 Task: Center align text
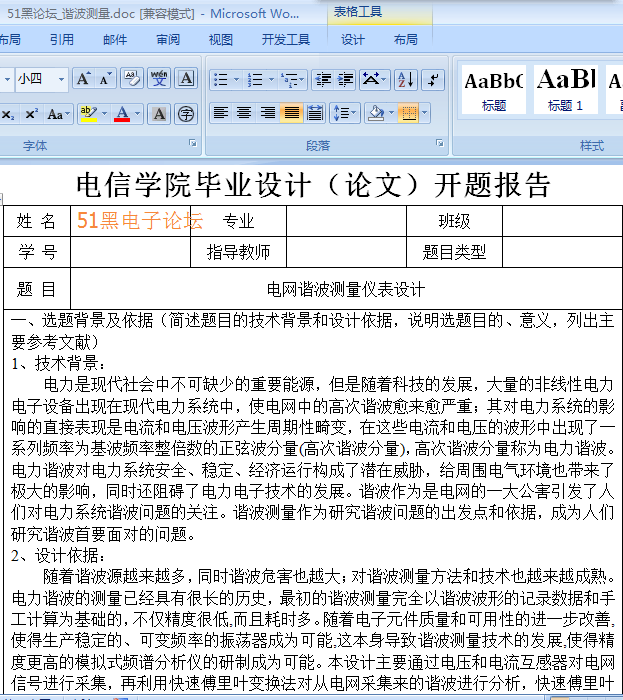[x=244, y=113]
